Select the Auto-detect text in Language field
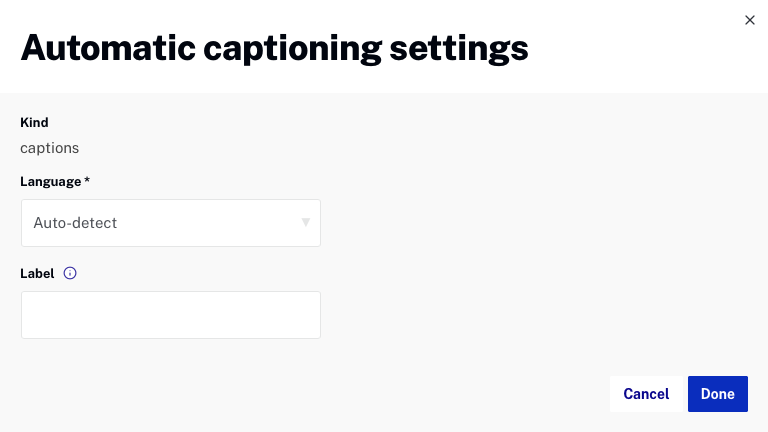This screenshot has height=432, width=768. click(x=75, y=223)
